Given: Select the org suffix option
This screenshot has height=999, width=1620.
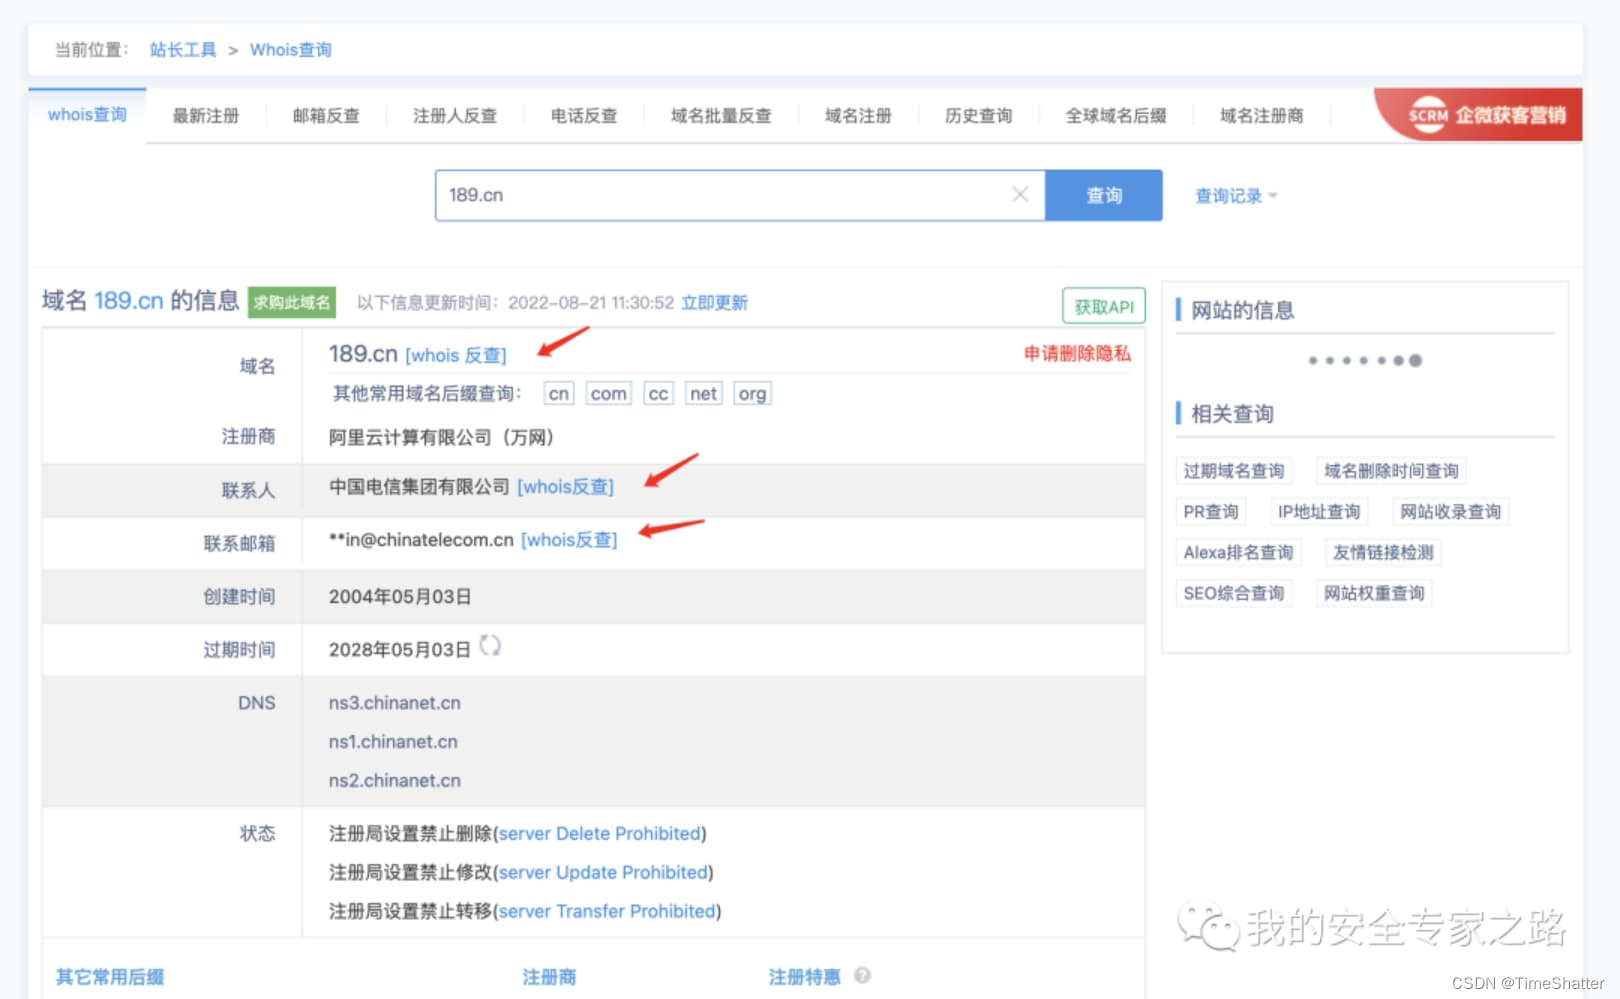Looking at the screenshot, I should pos(752,394).
